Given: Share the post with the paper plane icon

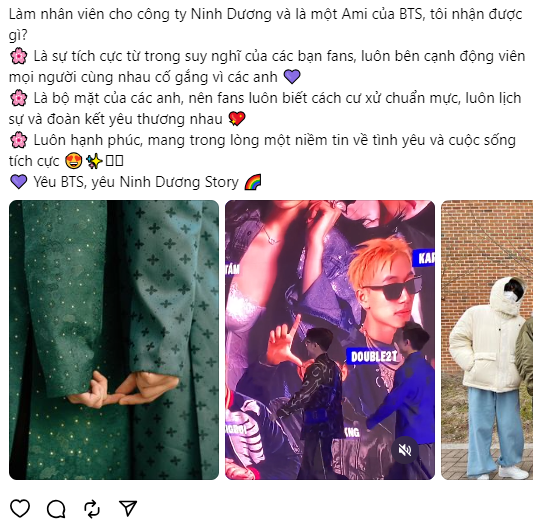Looking at the screenshot, I should (128, 508).
